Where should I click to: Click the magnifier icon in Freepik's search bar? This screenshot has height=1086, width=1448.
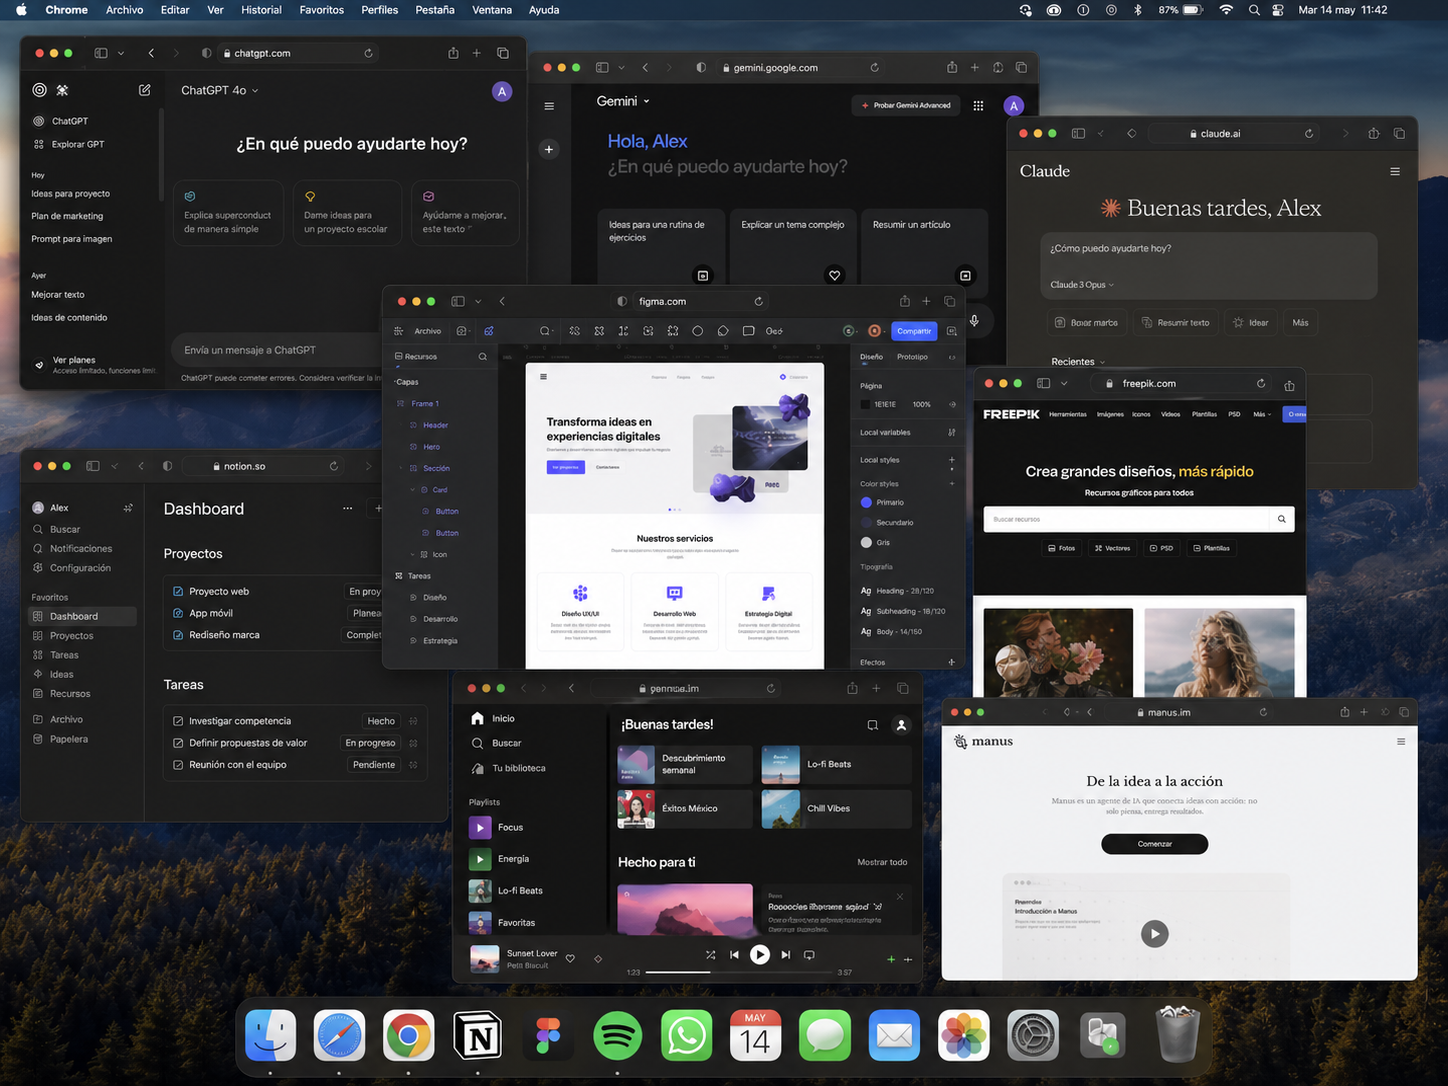tap(1282, 519)
